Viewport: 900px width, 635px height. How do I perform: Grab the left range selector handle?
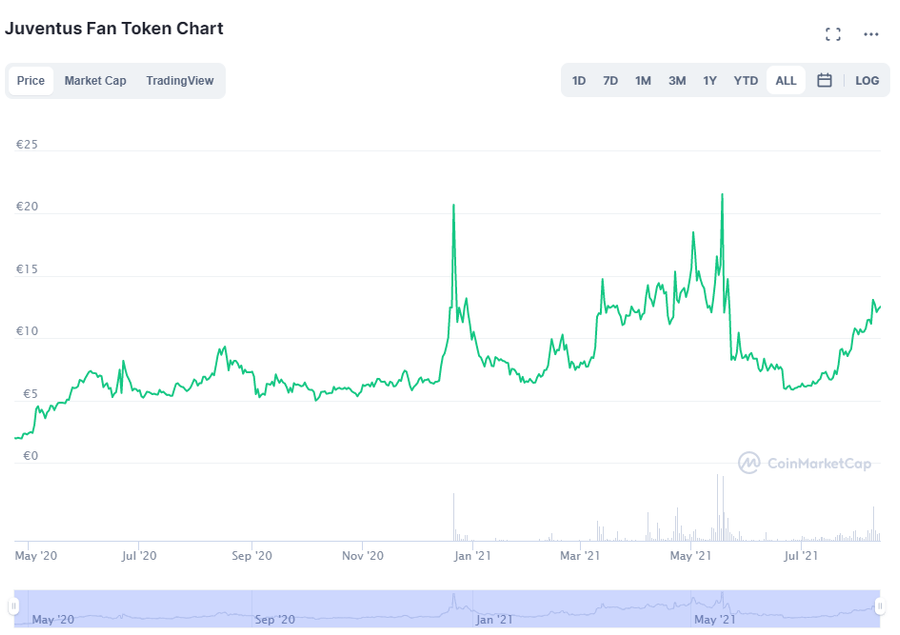coord(13,606)
